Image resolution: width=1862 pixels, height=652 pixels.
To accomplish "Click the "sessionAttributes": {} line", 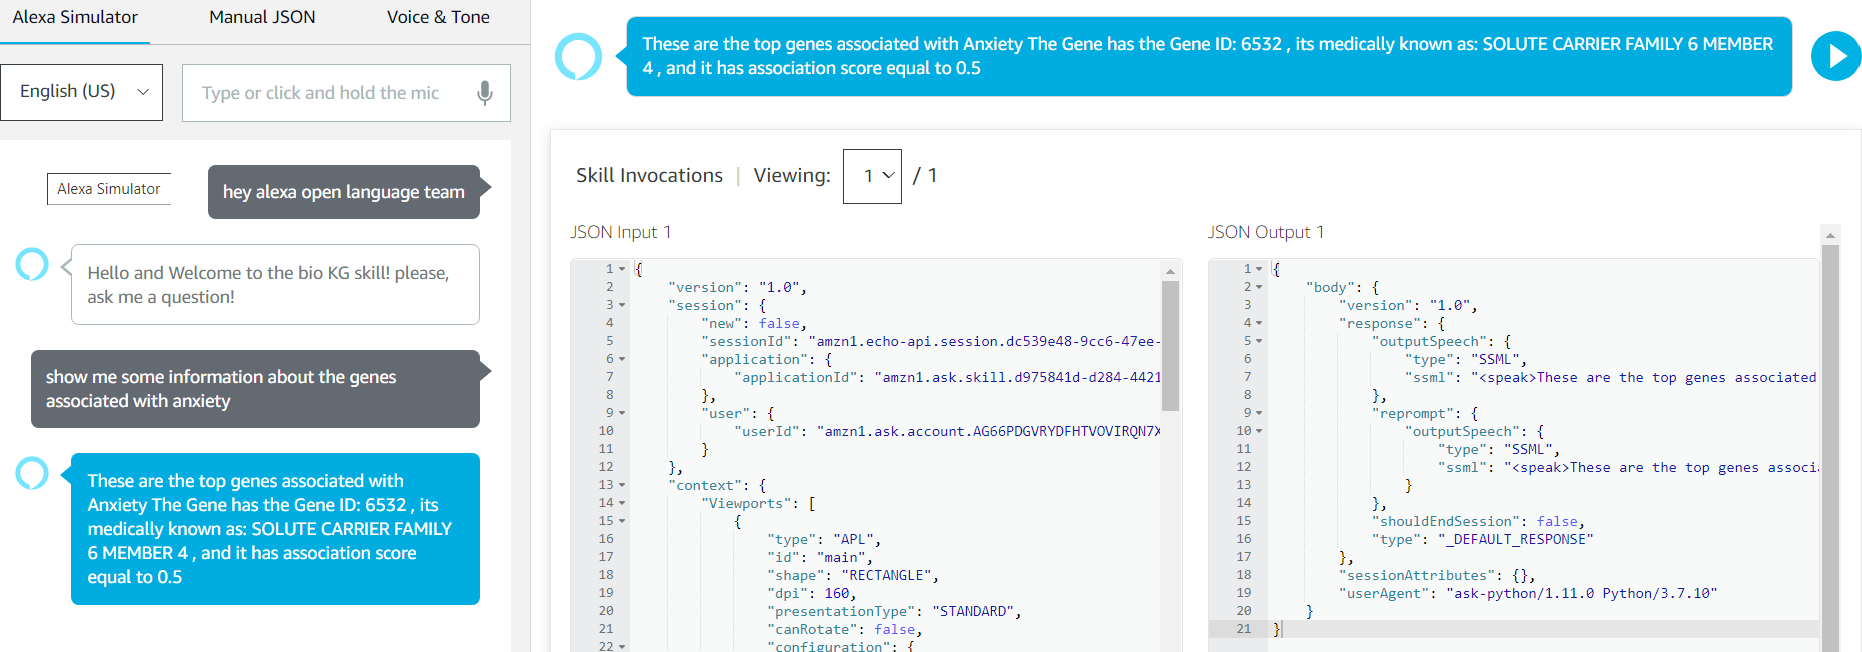I will point(1437,575).
